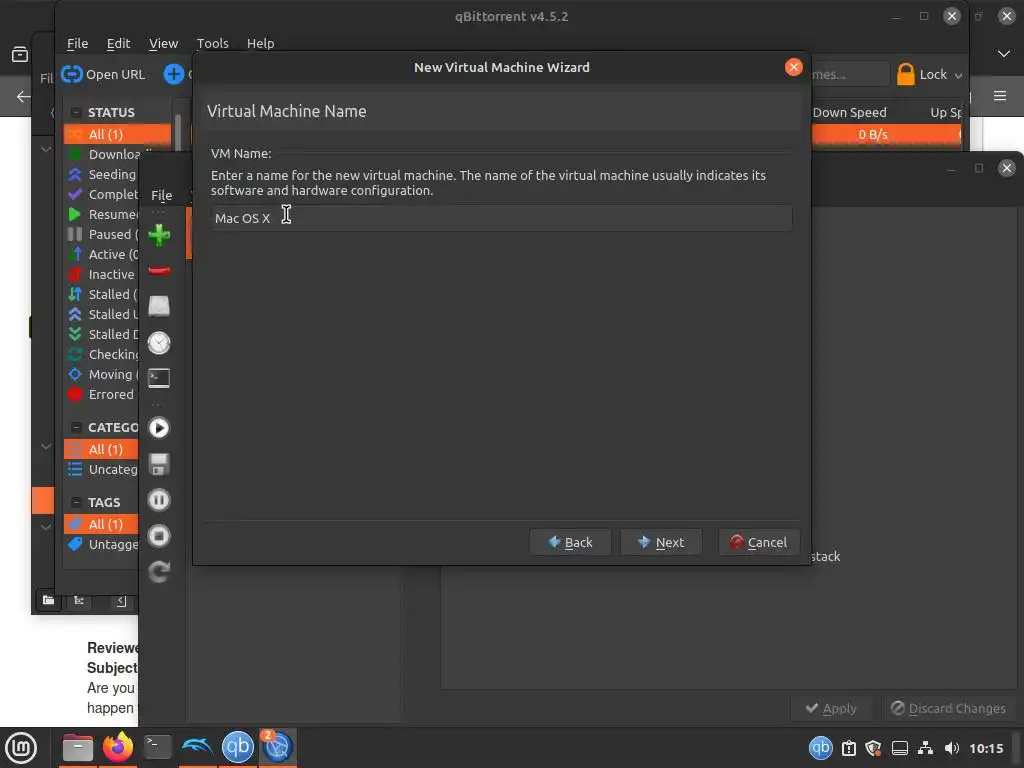Open the qBittorrent File menu
The height and width of the screenshot is (768, 1024).
[77, 43]
